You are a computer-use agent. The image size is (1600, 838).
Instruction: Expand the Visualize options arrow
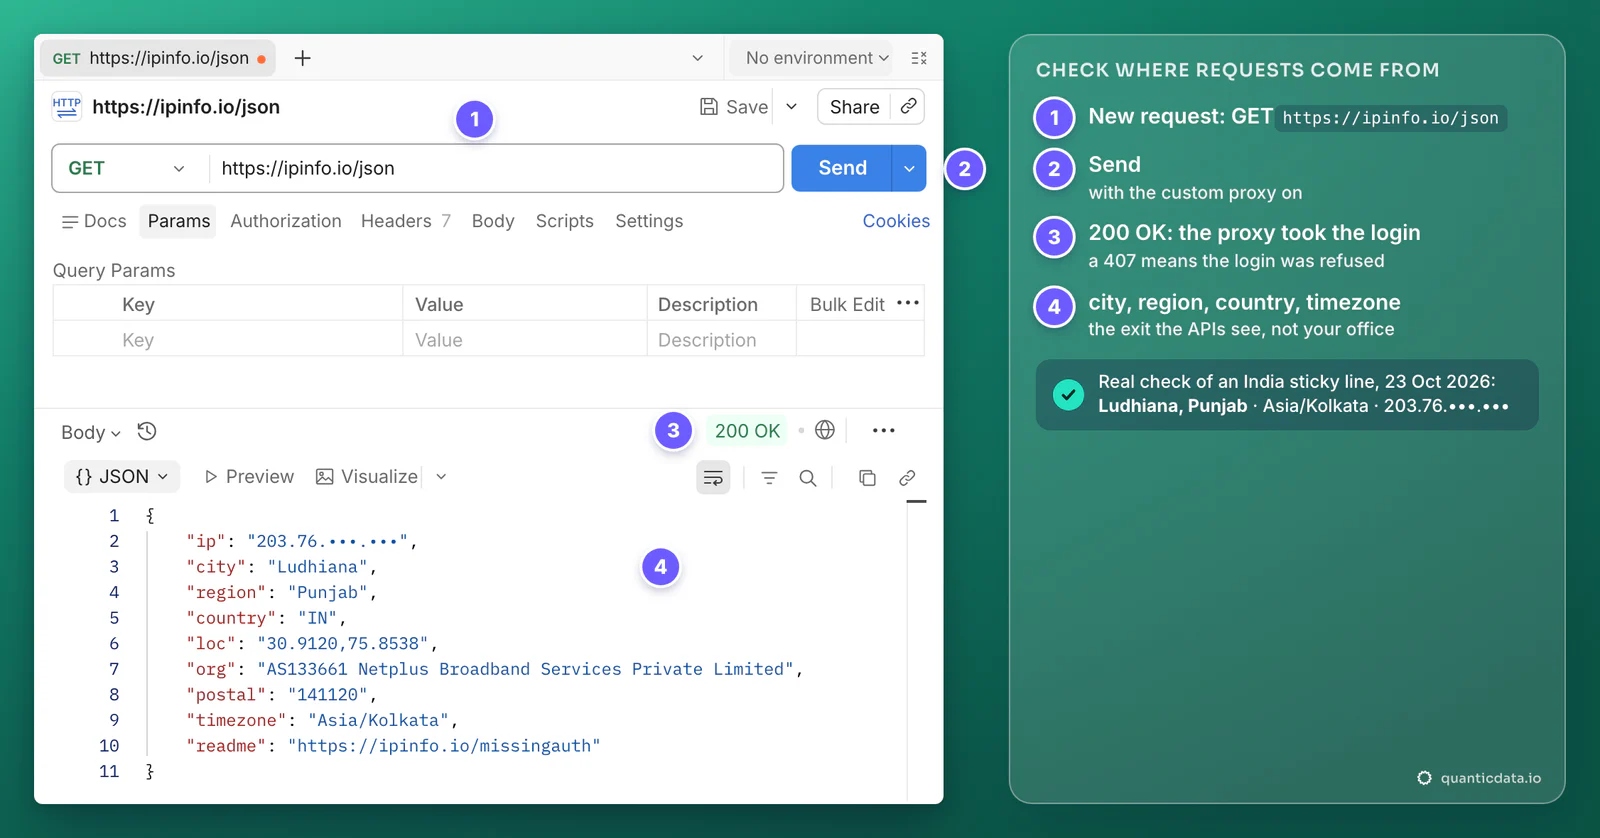coord(441,477)
